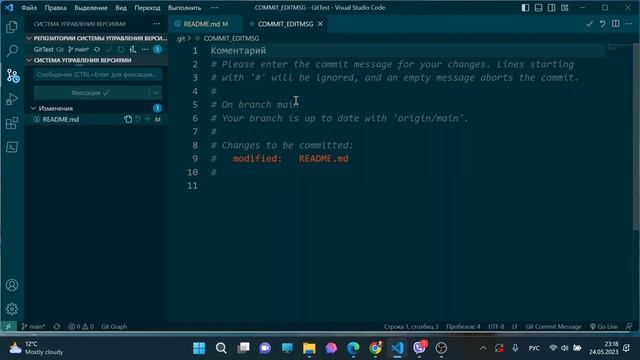640x360 pixels.
Task: Split the editor to the right
Action: coord(616,24)
